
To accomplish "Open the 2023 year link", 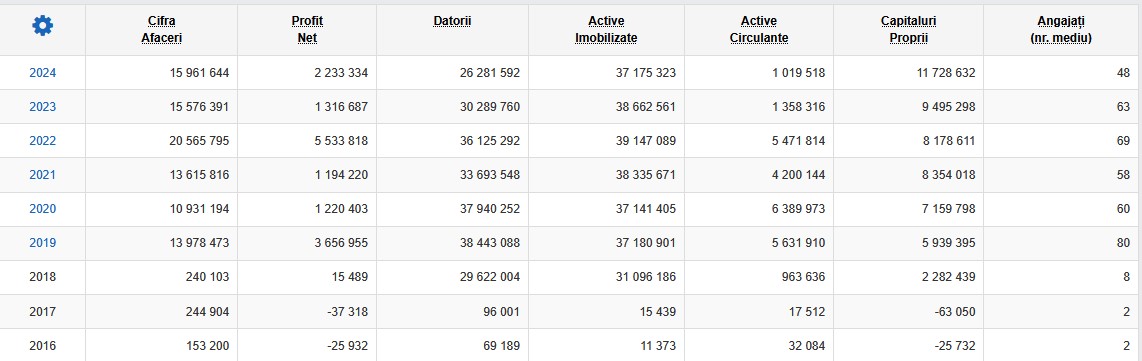I will click(x=42, y=107).
